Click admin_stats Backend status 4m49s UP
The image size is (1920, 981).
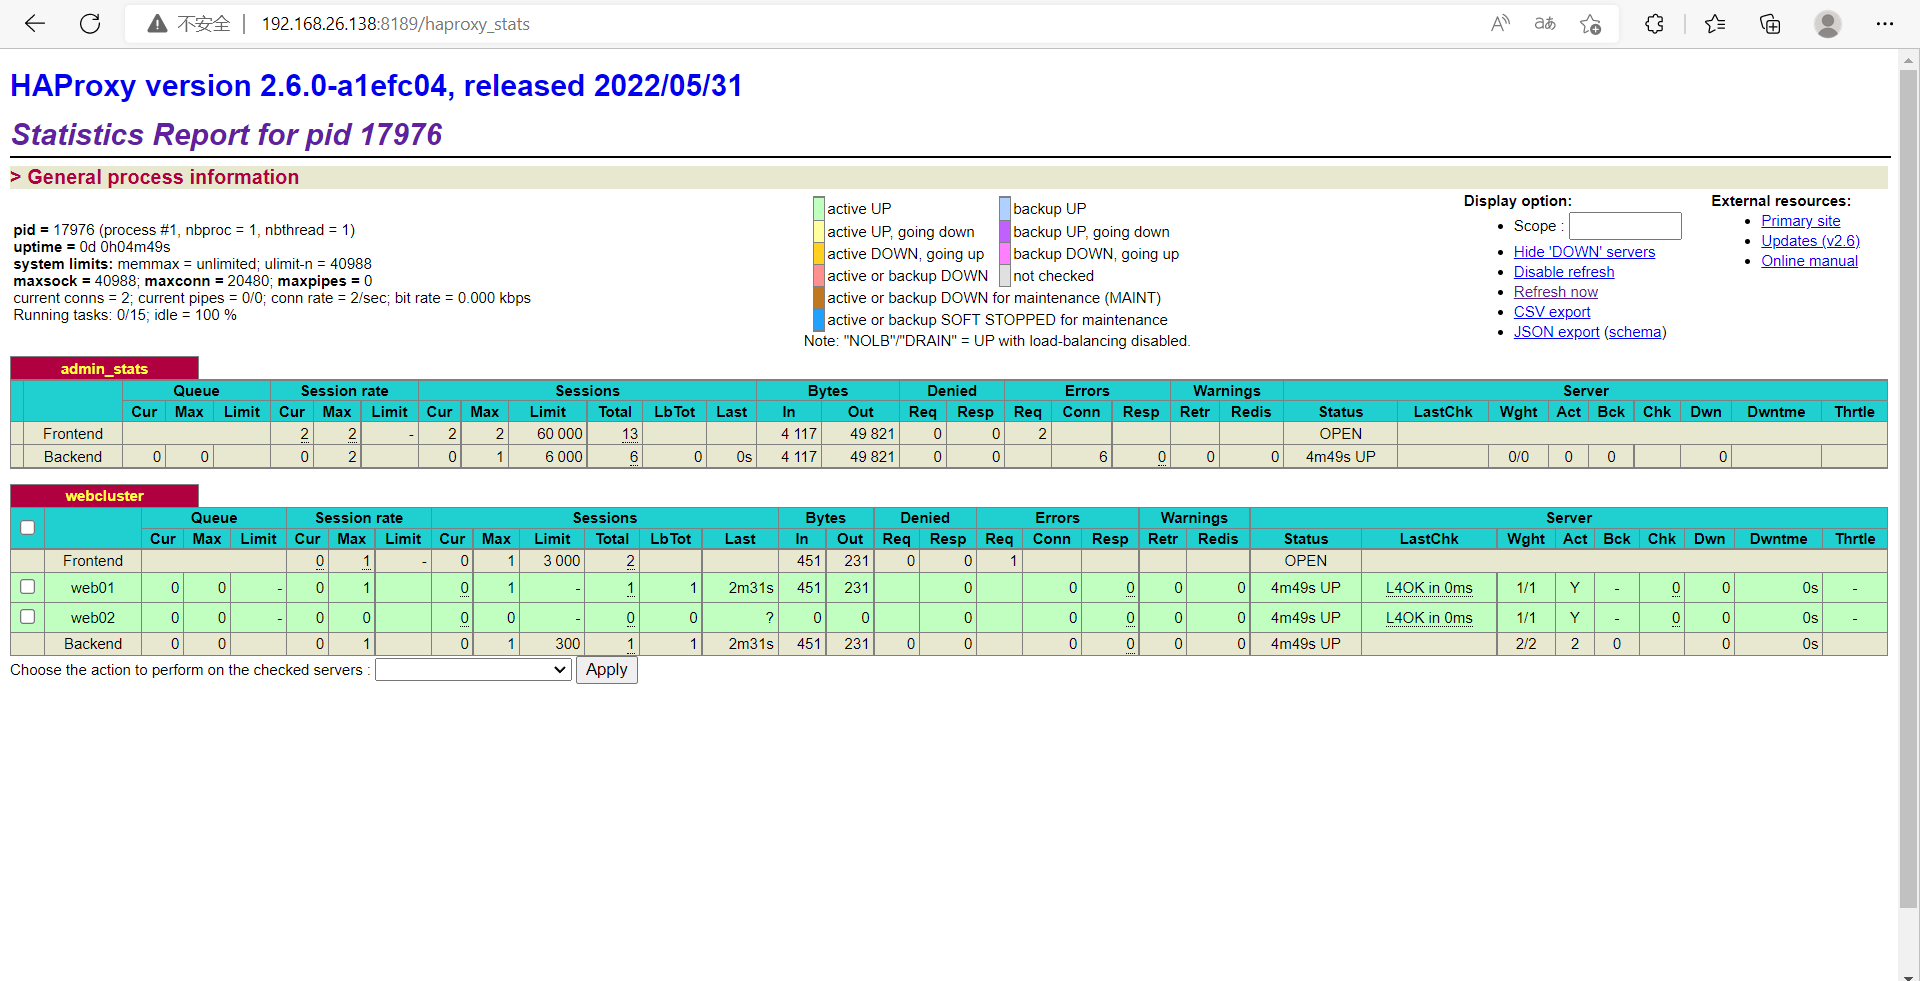click(1341, 457)
